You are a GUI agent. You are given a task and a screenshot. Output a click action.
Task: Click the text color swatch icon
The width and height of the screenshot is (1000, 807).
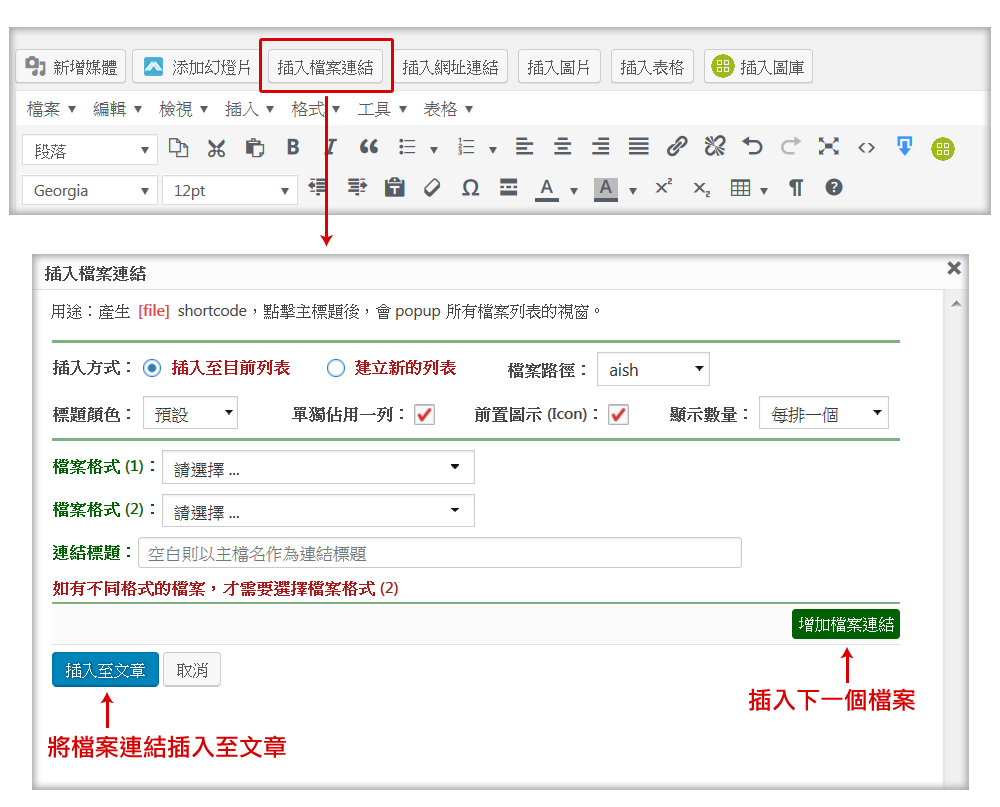point(546,188)
